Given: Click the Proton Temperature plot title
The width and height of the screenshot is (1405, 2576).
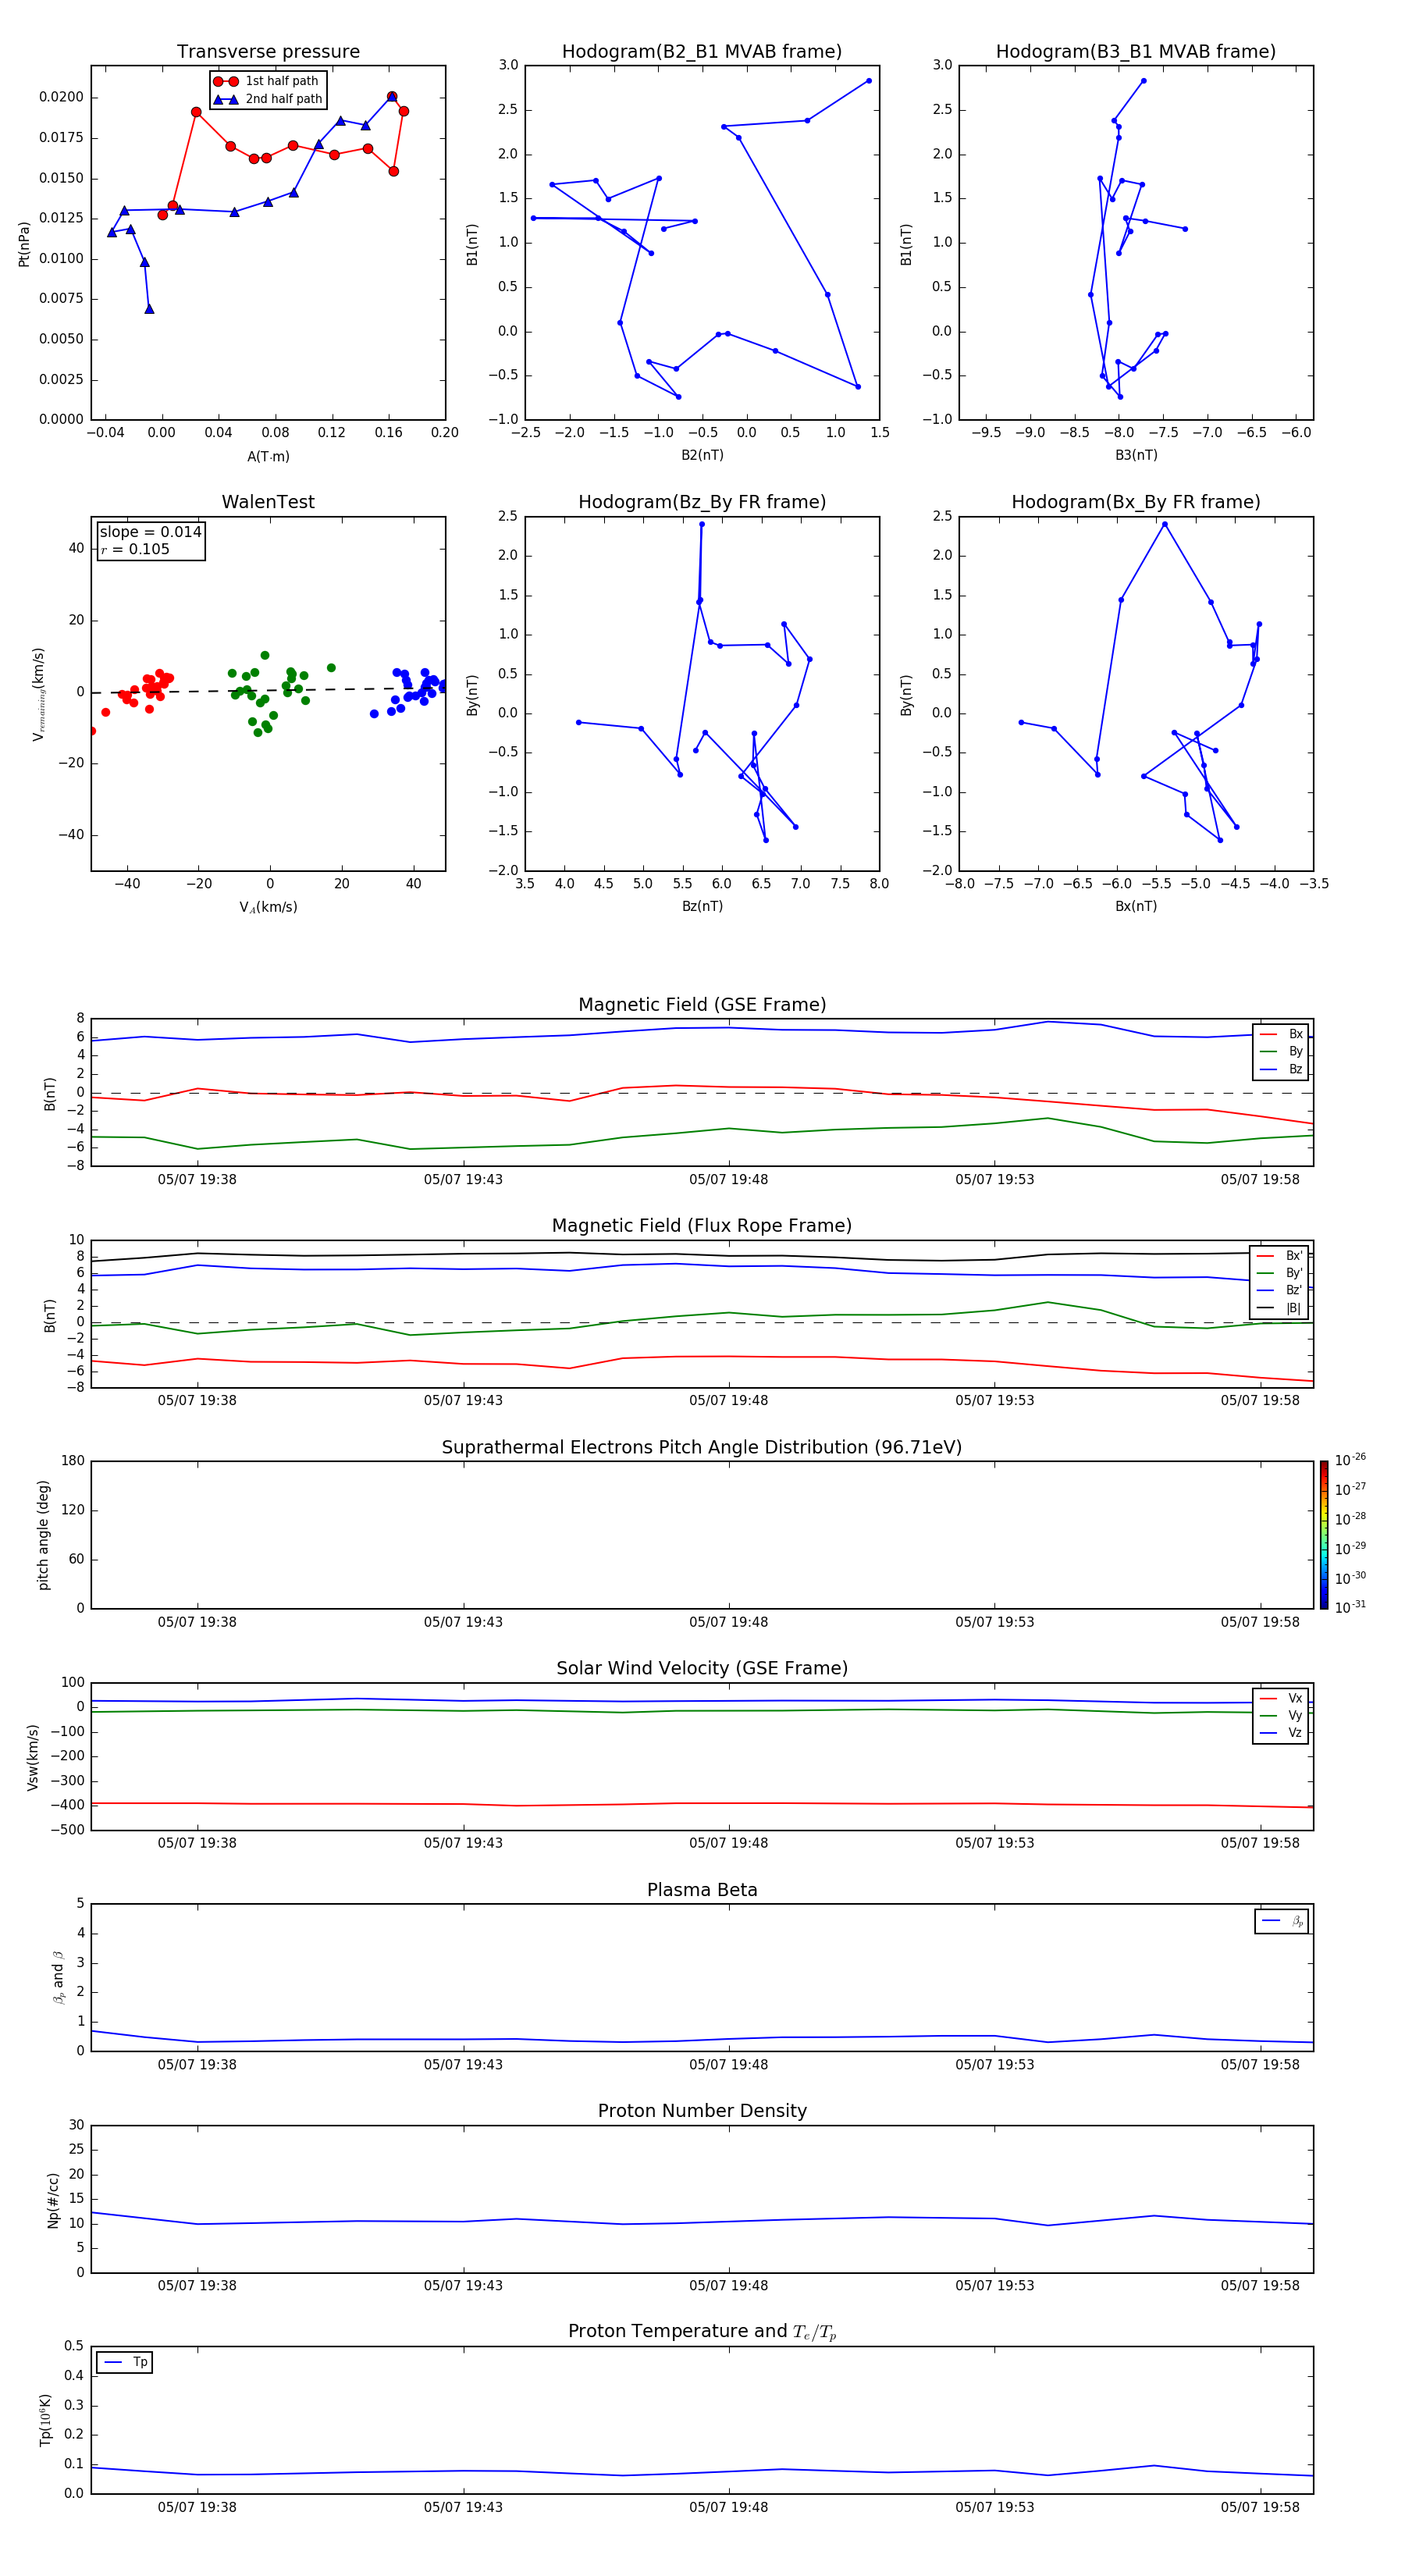Looking at the screenshot, I should click(702, 2332).
